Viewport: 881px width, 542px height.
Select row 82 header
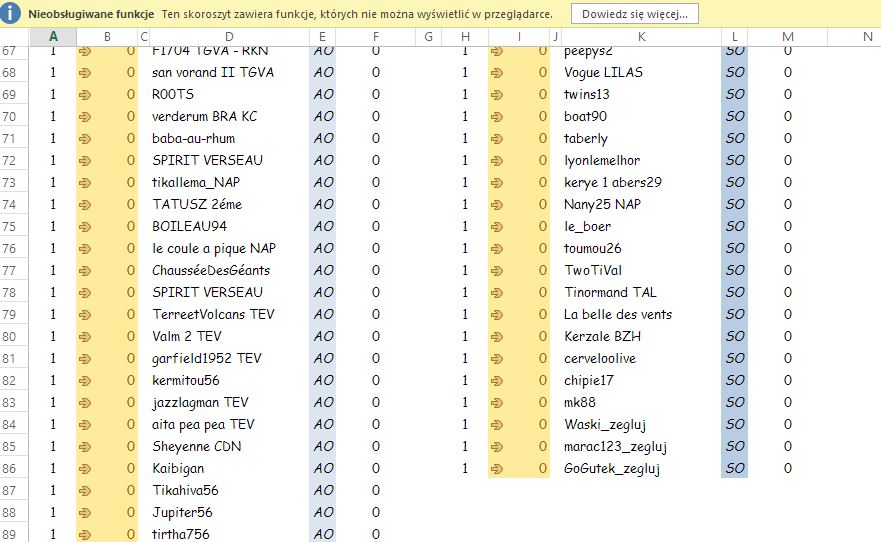pos(14,381)
